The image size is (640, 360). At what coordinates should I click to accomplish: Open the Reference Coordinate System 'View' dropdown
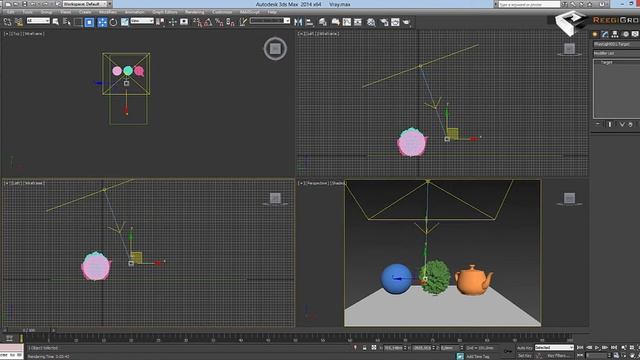(x=142, y=20)
